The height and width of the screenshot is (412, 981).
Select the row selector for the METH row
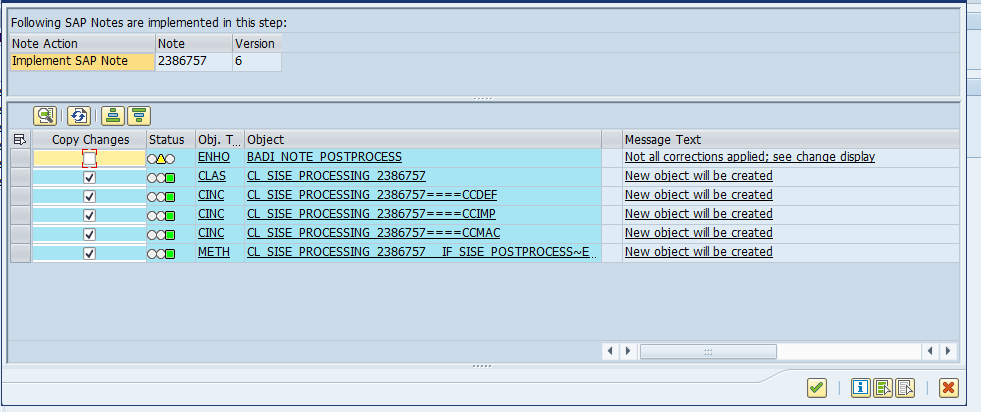click(20, 253)
